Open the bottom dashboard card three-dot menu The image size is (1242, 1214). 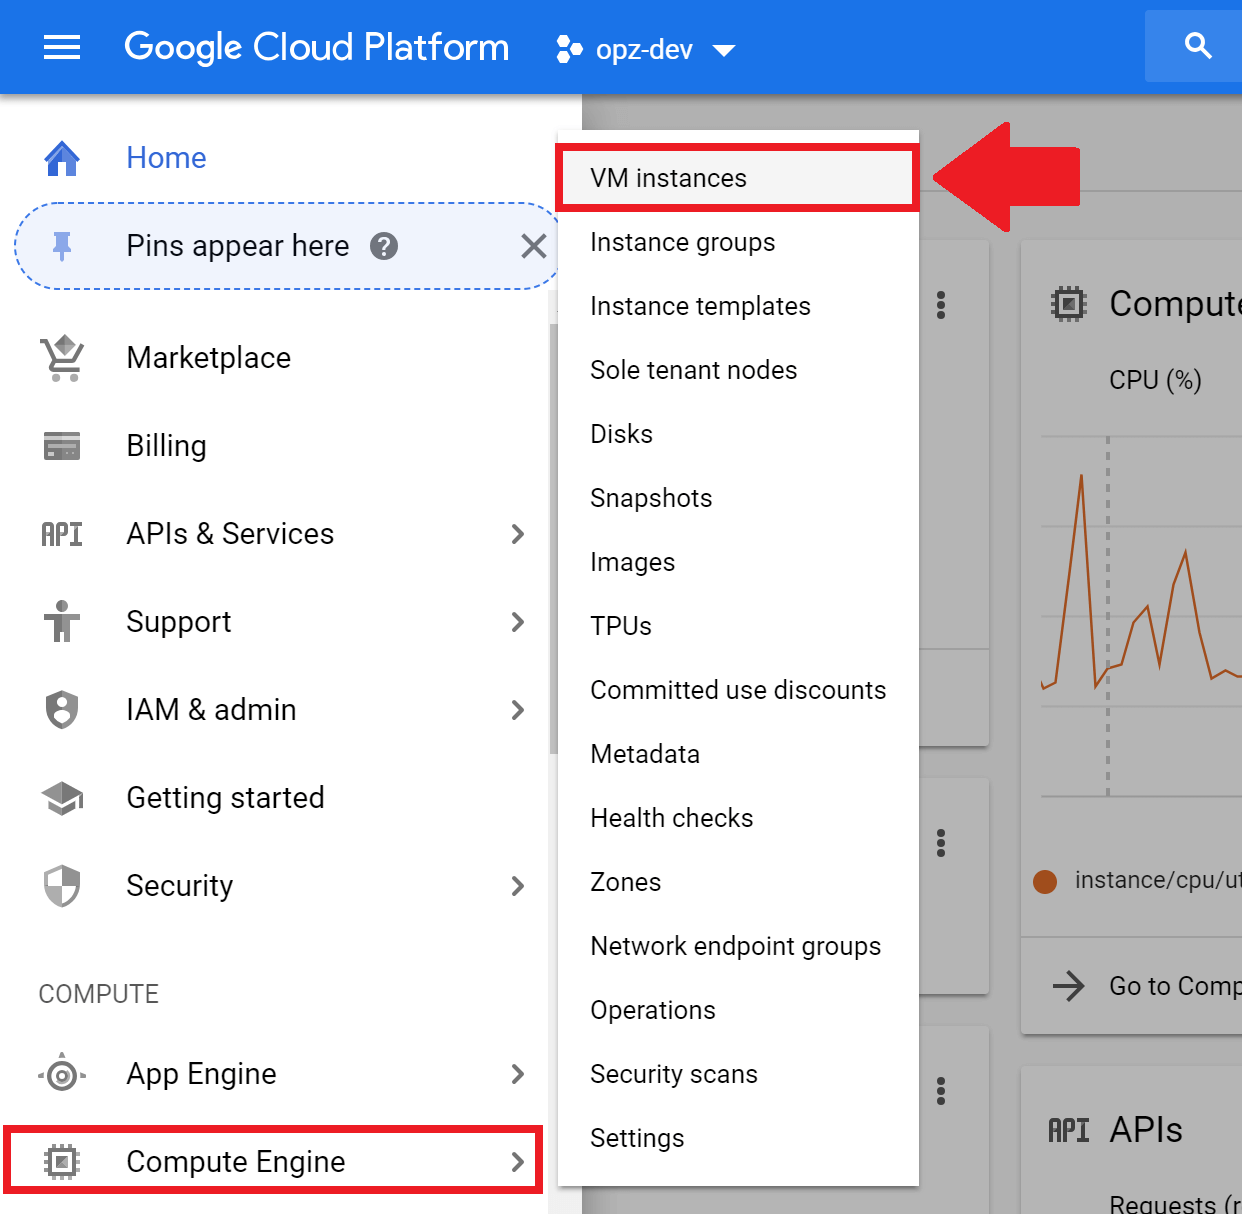[x=941, y=1090]
